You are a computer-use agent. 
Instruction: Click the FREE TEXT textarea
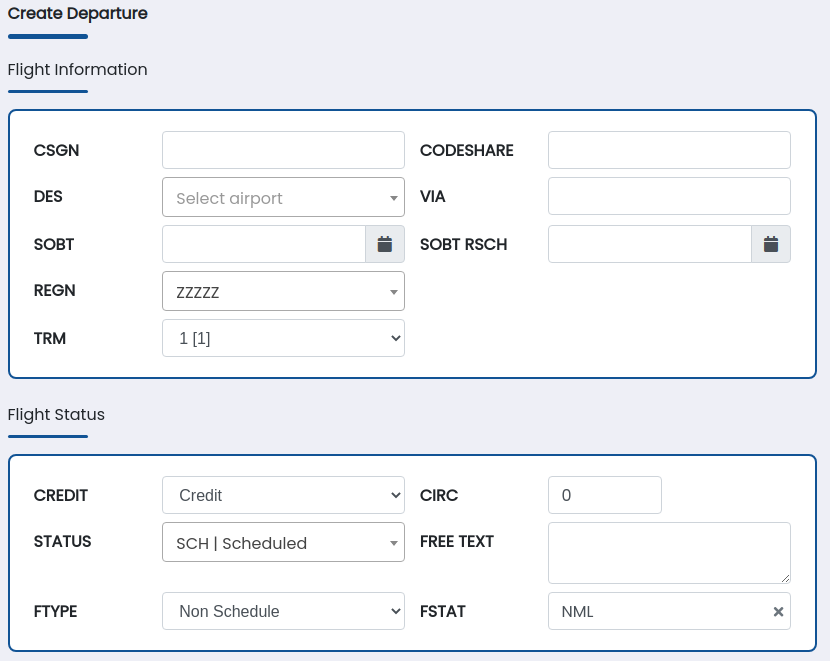point(669,552)
